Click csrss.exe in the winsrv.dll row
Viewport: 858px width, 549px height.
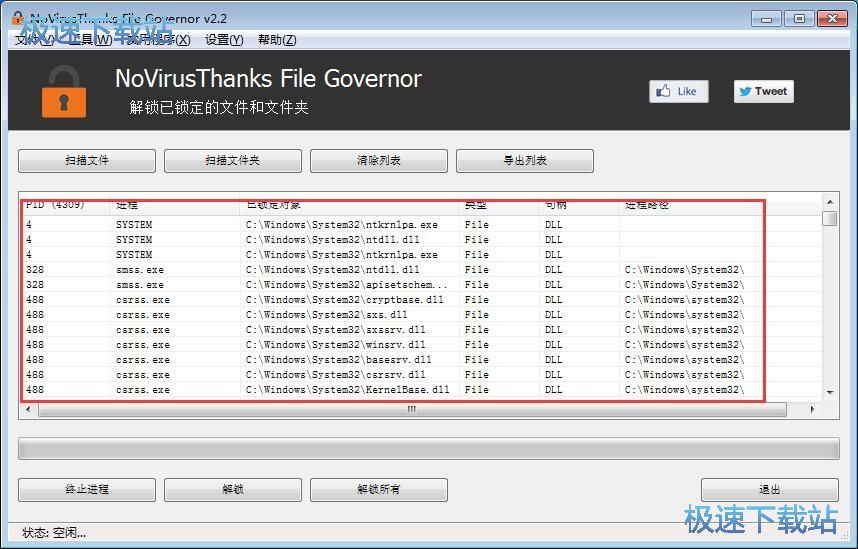[x=143, y=345]
